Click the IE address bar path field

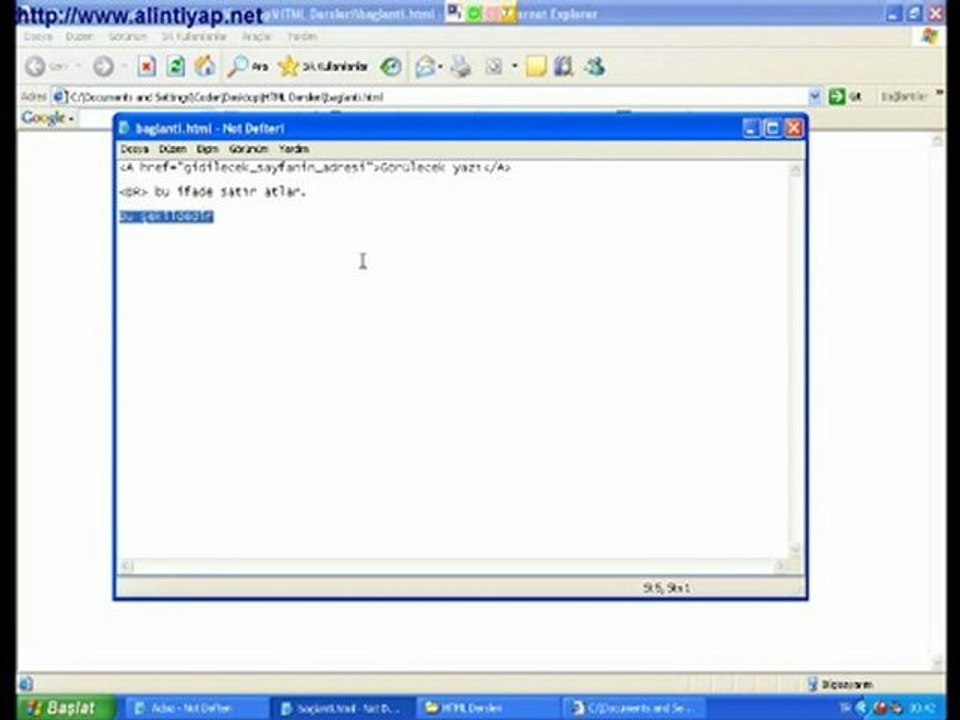point(437,97)
